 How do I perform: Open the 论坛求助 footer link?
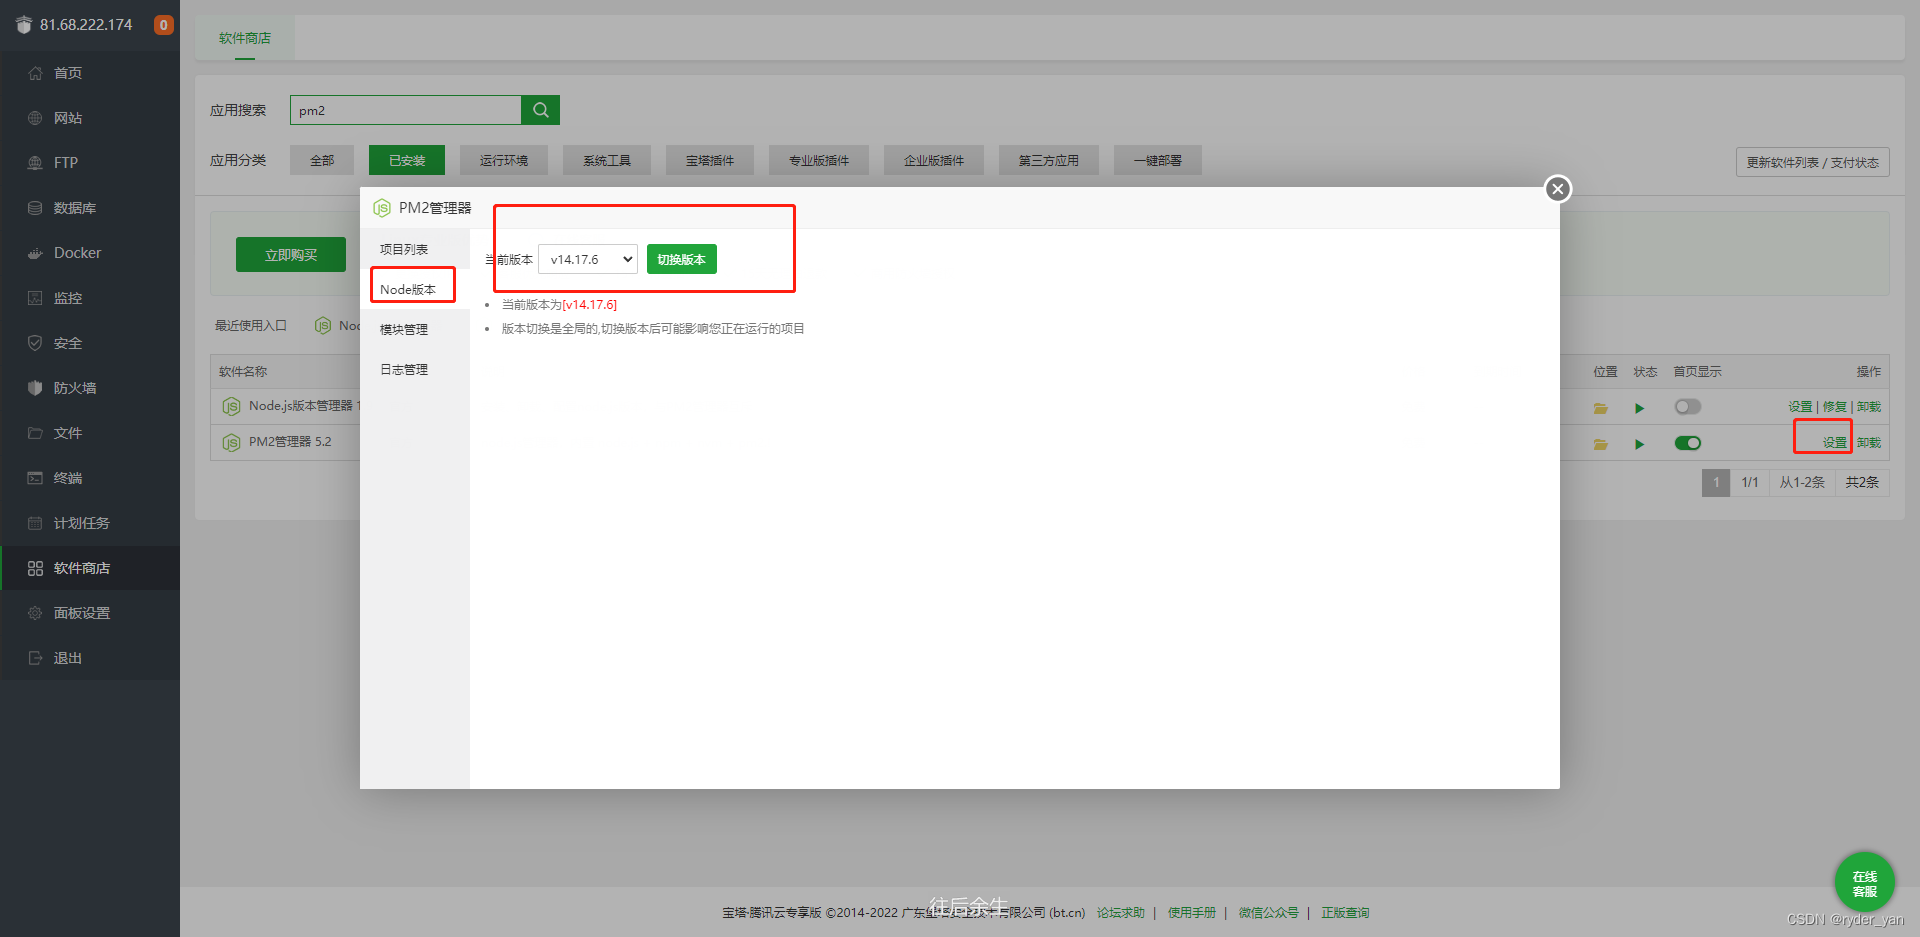pos(1121,913)
